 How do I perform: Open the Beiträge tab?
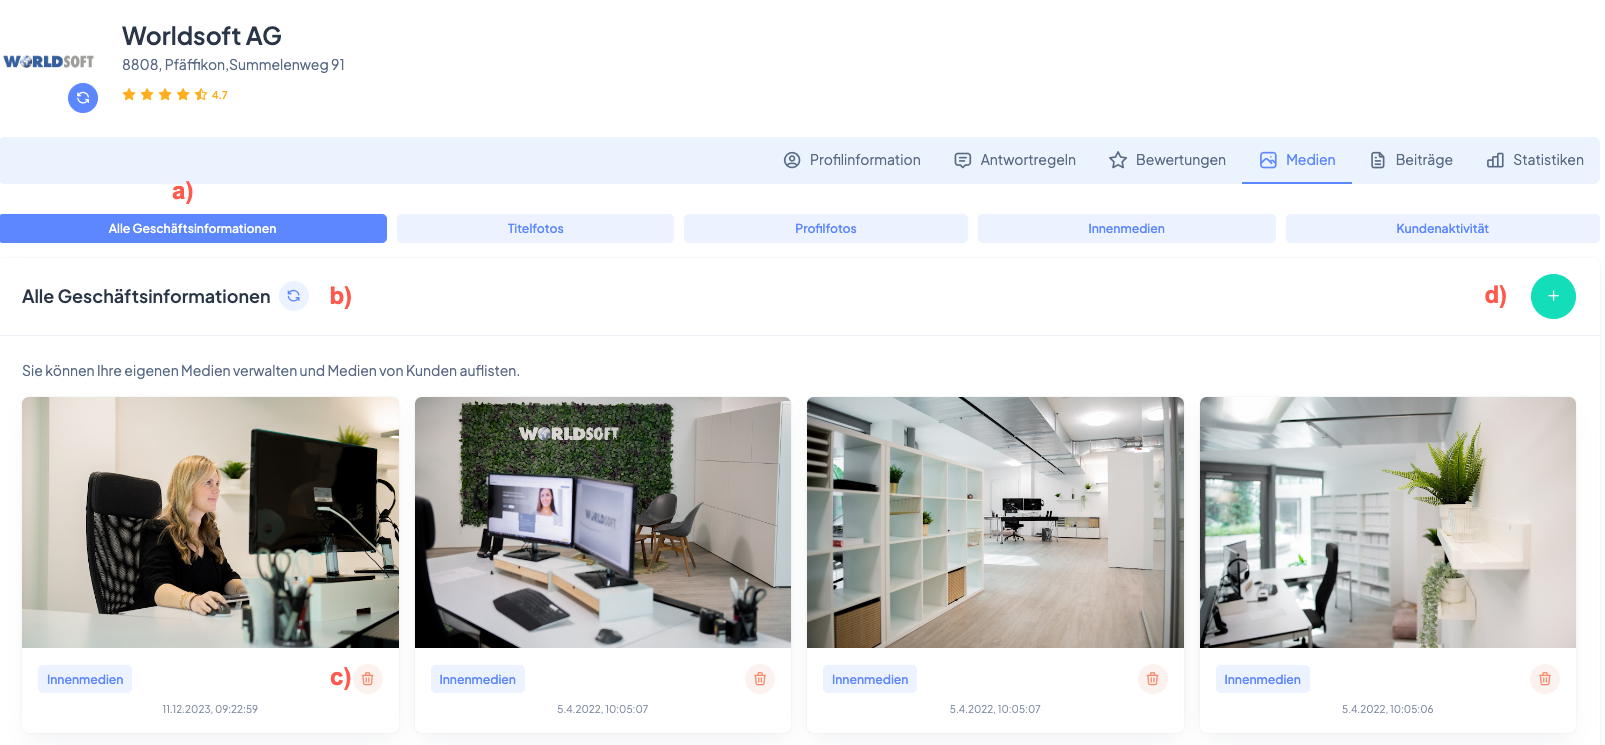click(x=1411, y=160)
